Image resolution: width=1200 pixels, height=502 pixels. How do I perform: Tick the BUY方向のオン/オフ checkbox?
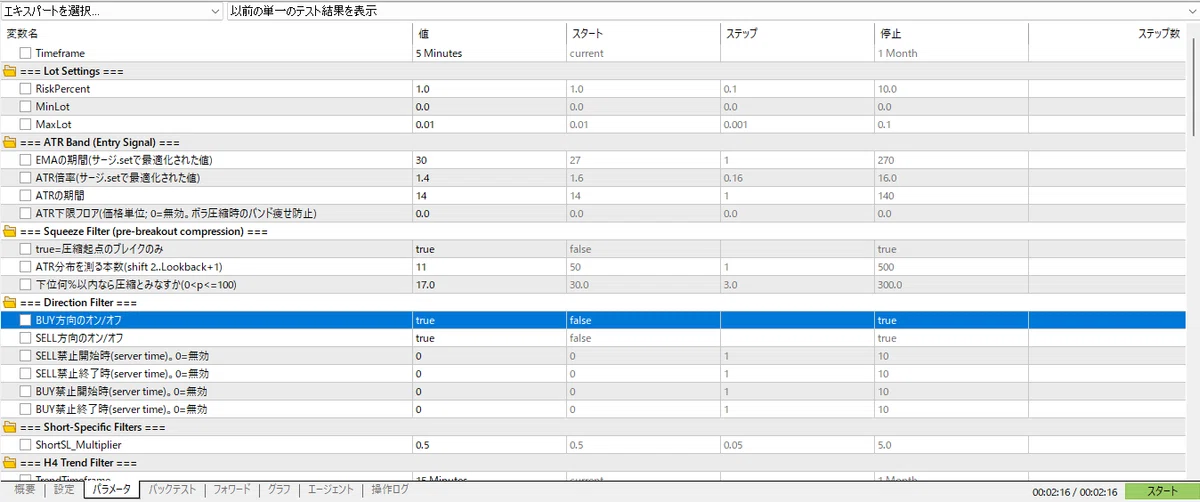(x=26, y=320)
